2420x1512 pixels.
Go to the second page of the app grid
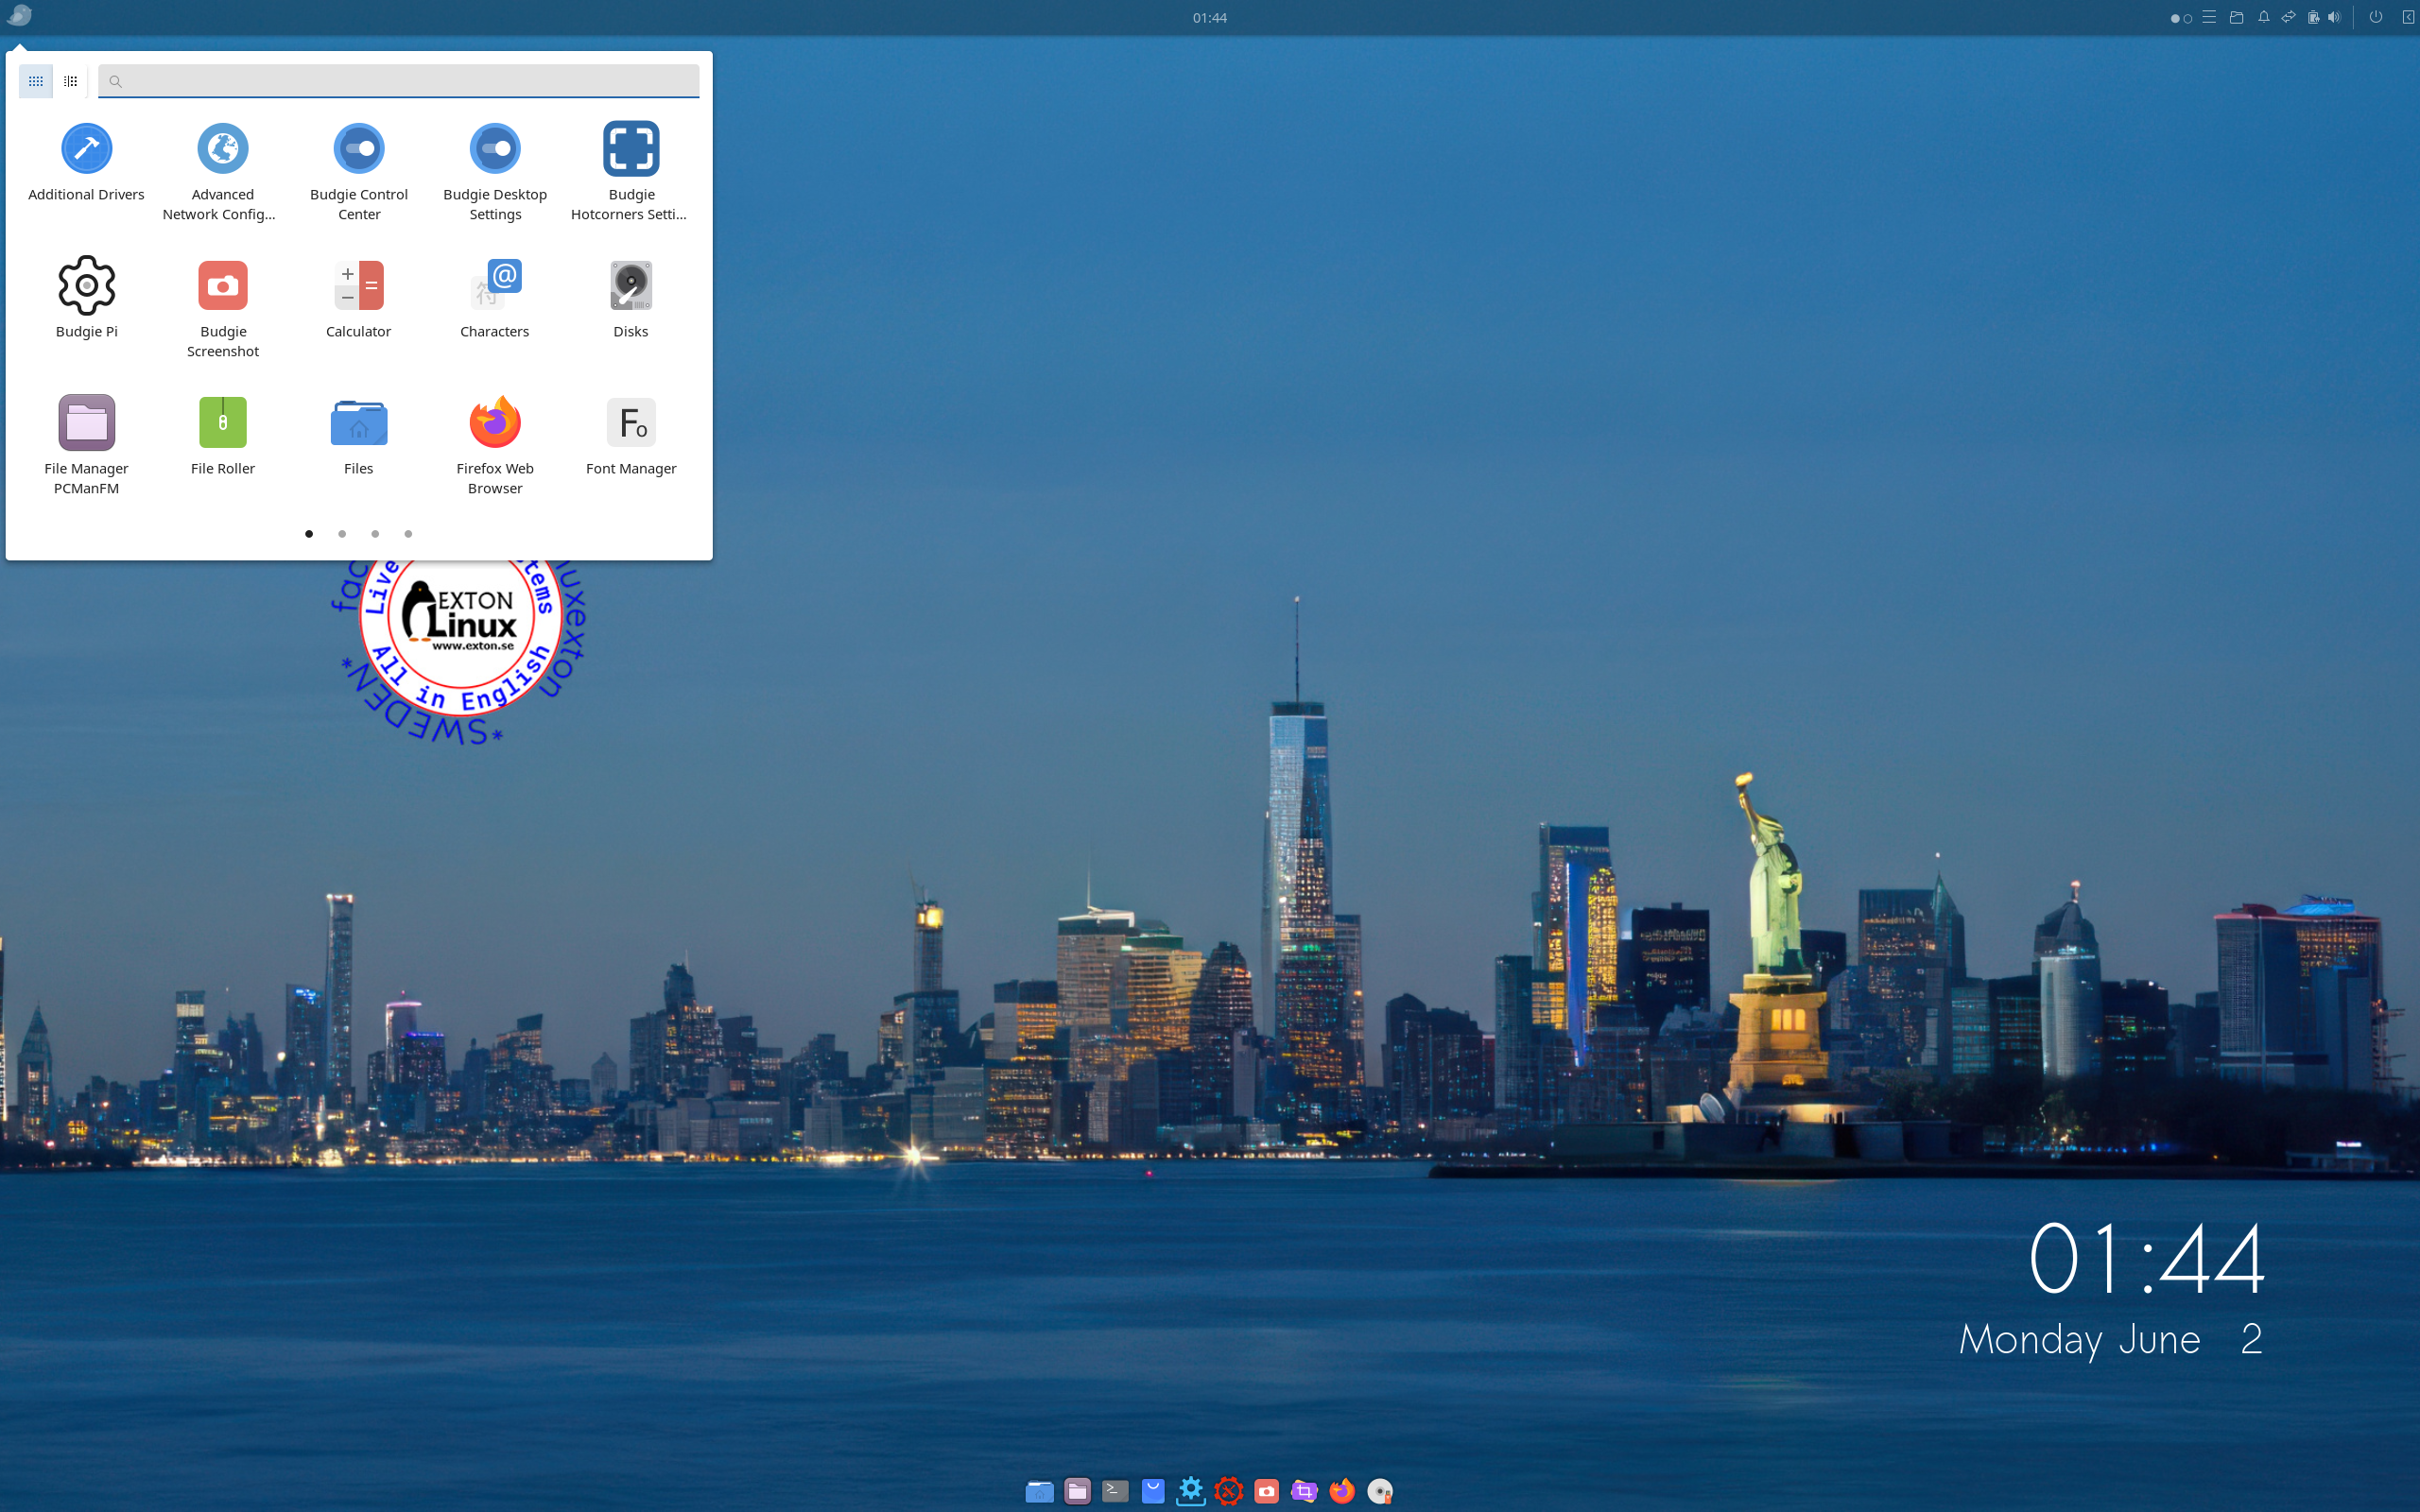click(342, 534)
